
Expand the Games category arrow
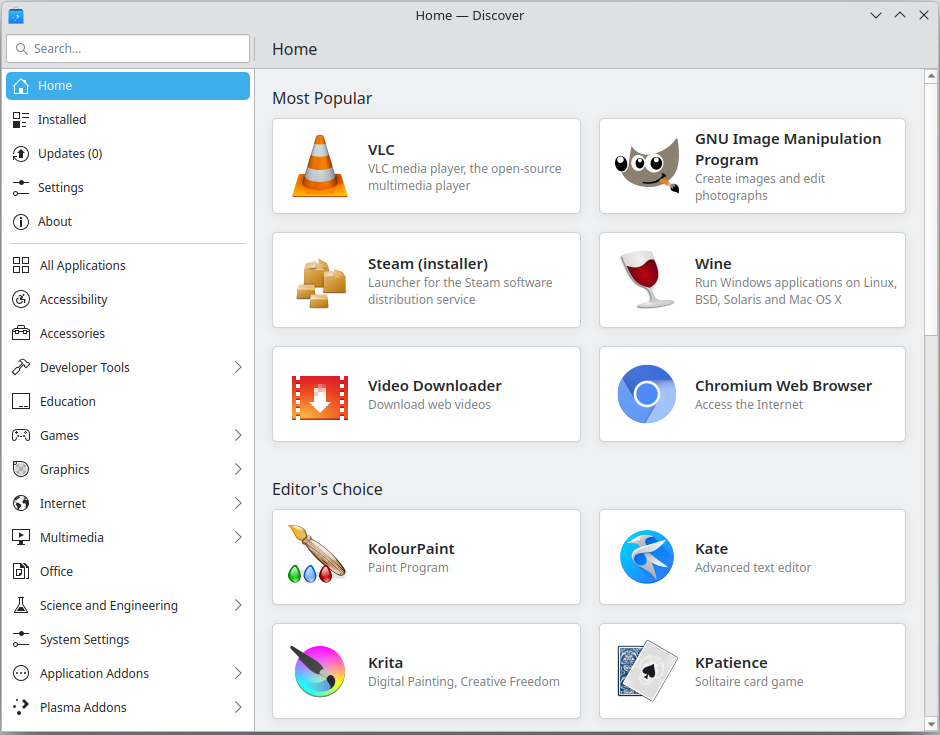238,435
